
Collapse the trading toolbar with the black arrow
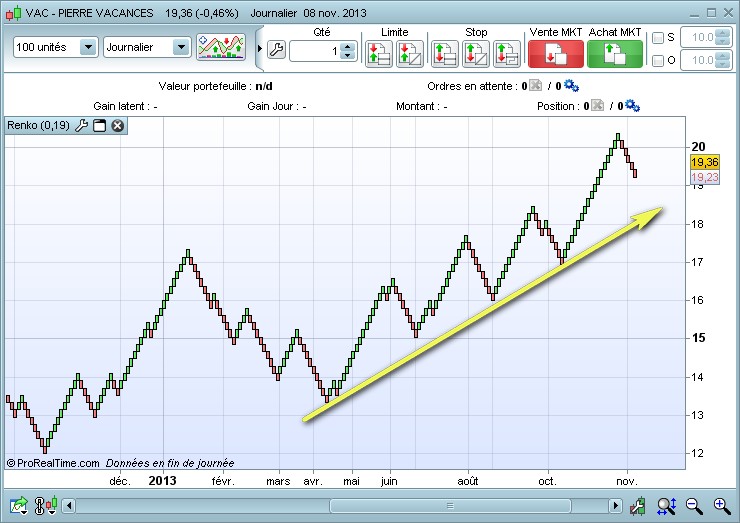coord(260,49)
